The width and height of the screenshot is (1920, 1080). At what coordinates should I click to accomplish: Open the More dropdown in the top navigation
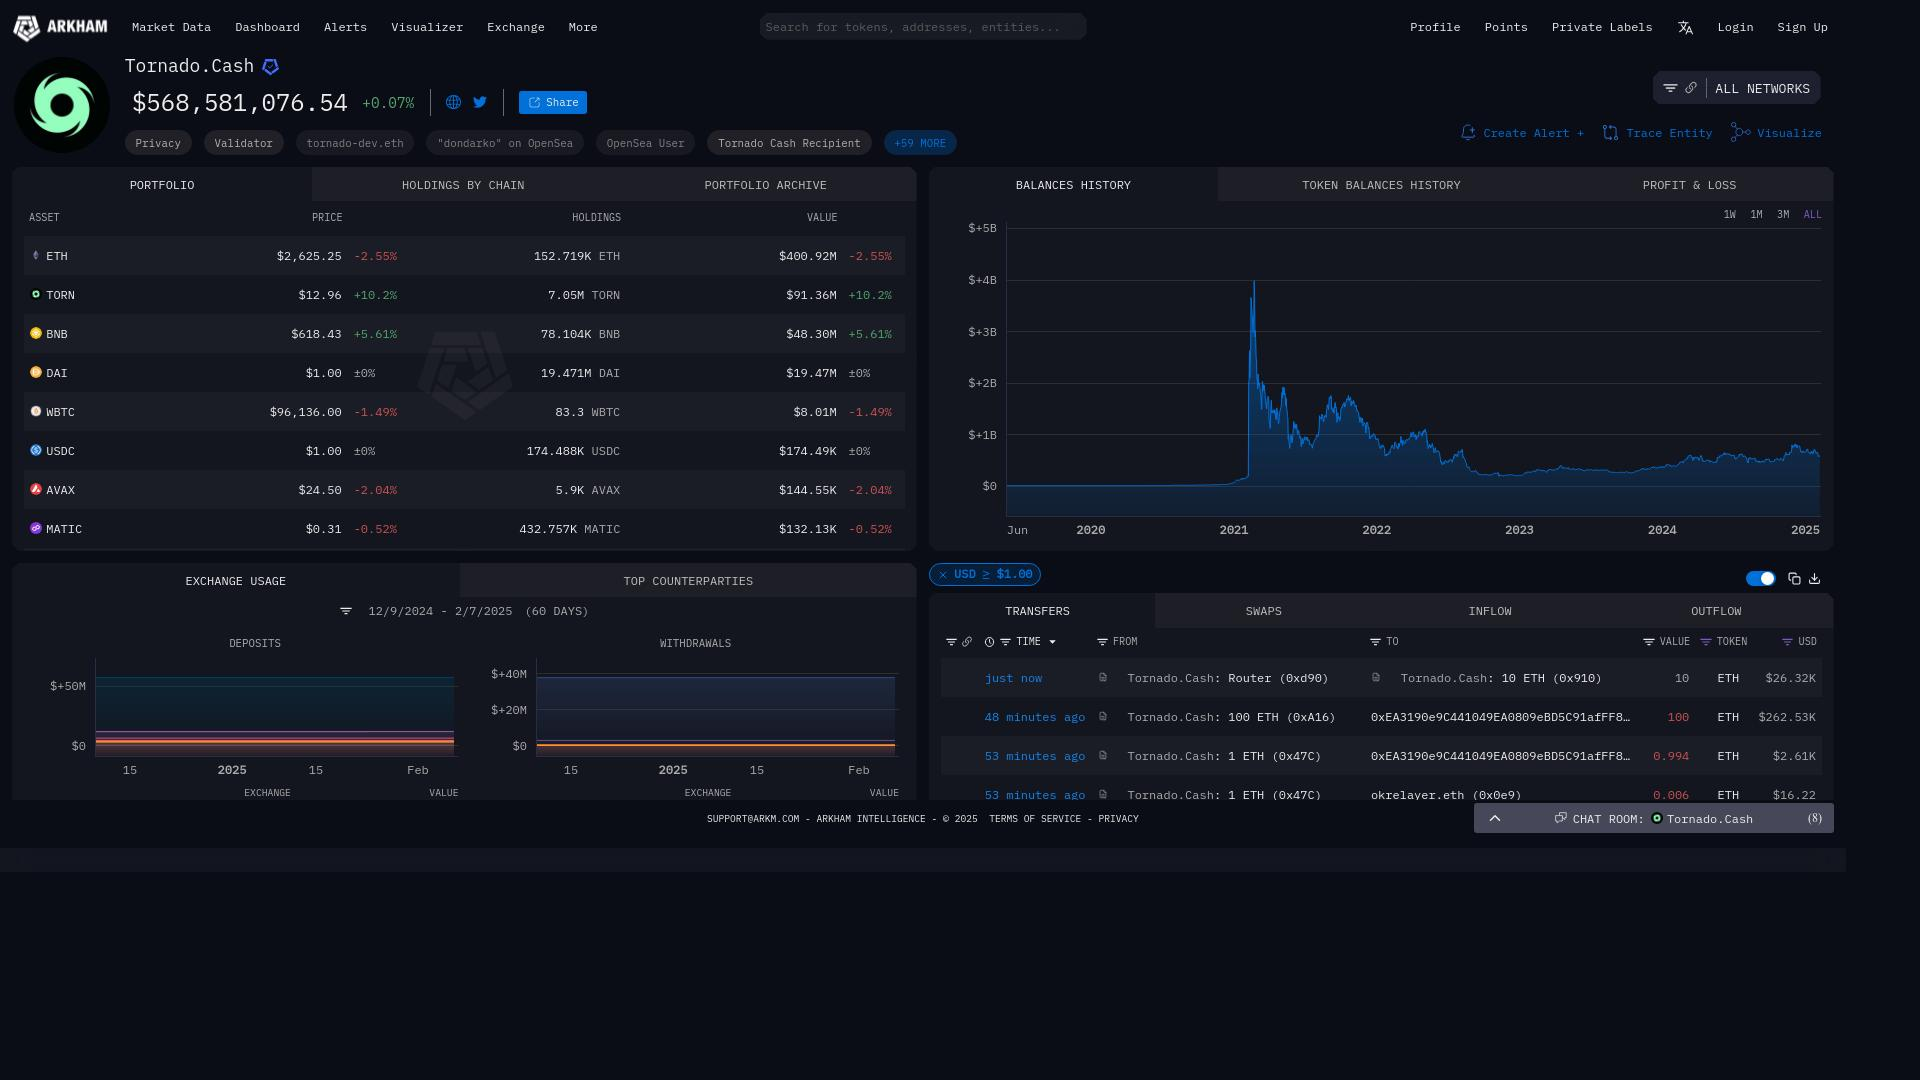coord(583,27)
